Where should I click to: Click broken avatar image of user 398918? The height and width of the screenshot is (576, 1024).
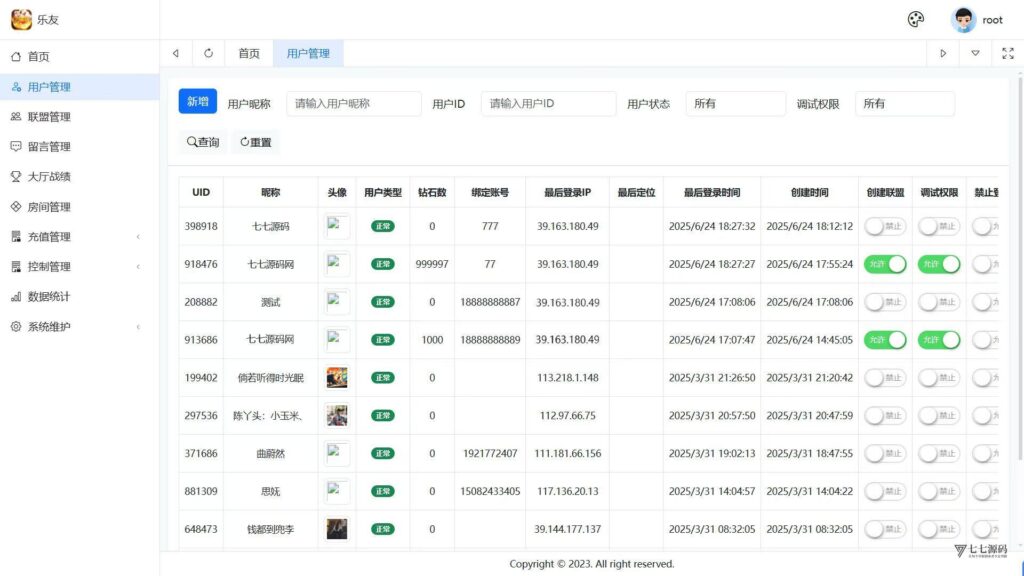[x=337, y=226]
